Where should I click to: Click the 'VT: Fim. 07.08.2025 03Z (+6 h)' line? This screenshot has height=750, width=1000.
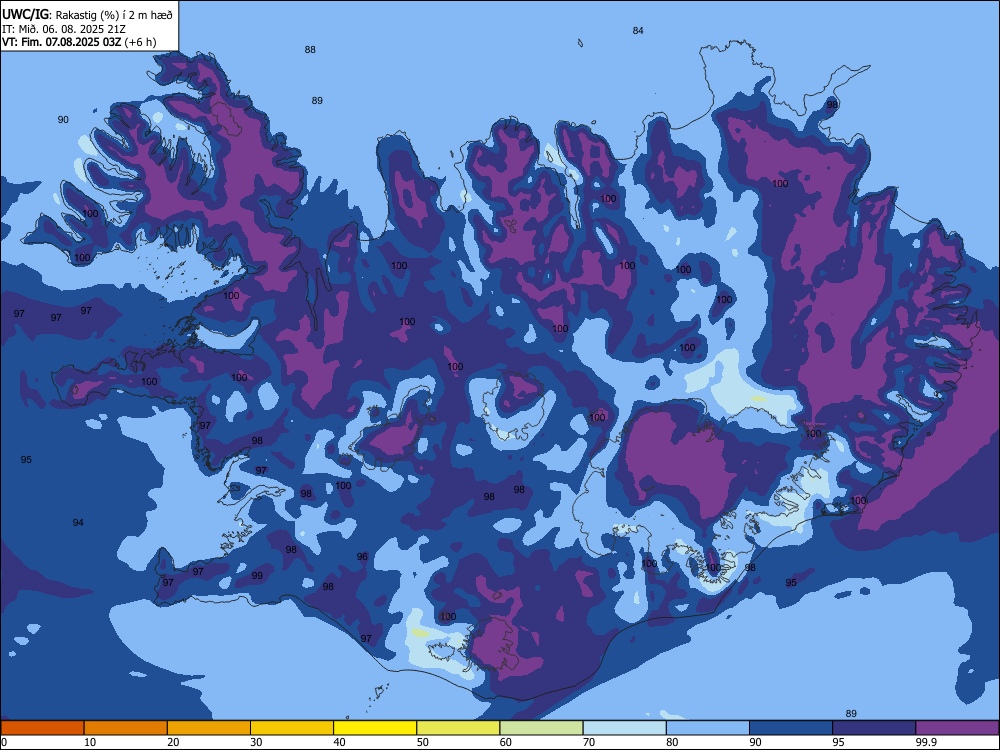click(x=79, y=42)
